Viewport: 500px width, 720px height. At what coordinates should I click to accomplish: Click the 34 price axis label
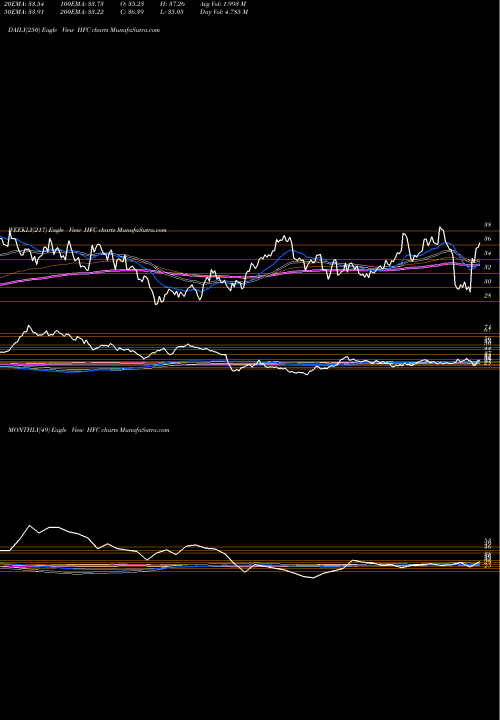tap(488, 253)
